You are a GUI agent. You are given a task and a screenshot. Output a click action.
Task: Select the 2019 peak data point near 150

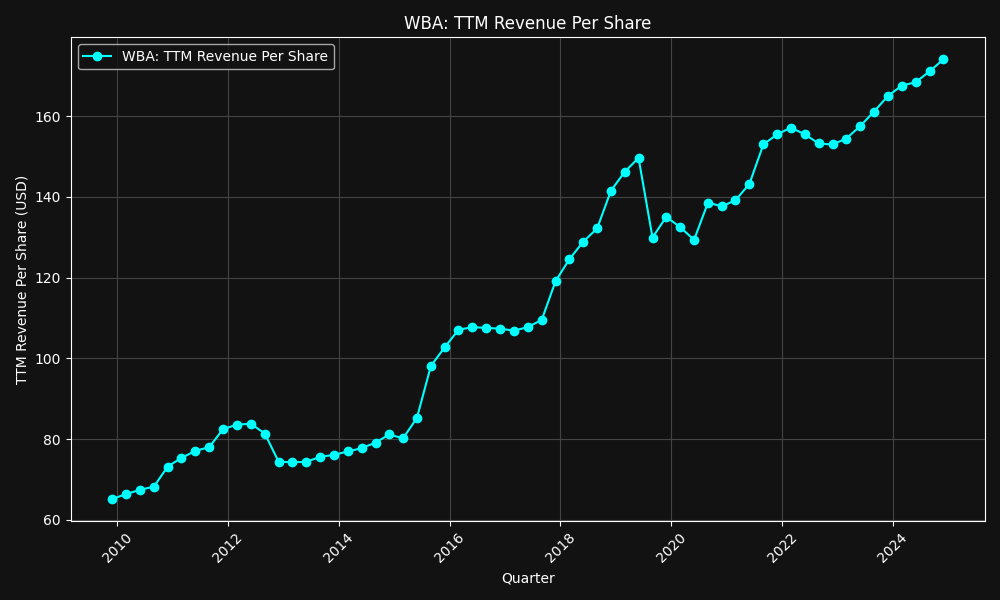(639, 159)
